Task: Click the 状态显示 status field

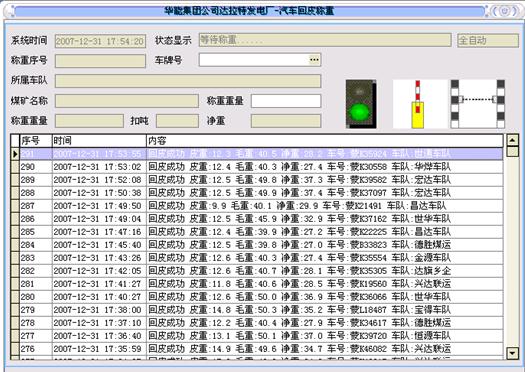Action: (325, 40)
